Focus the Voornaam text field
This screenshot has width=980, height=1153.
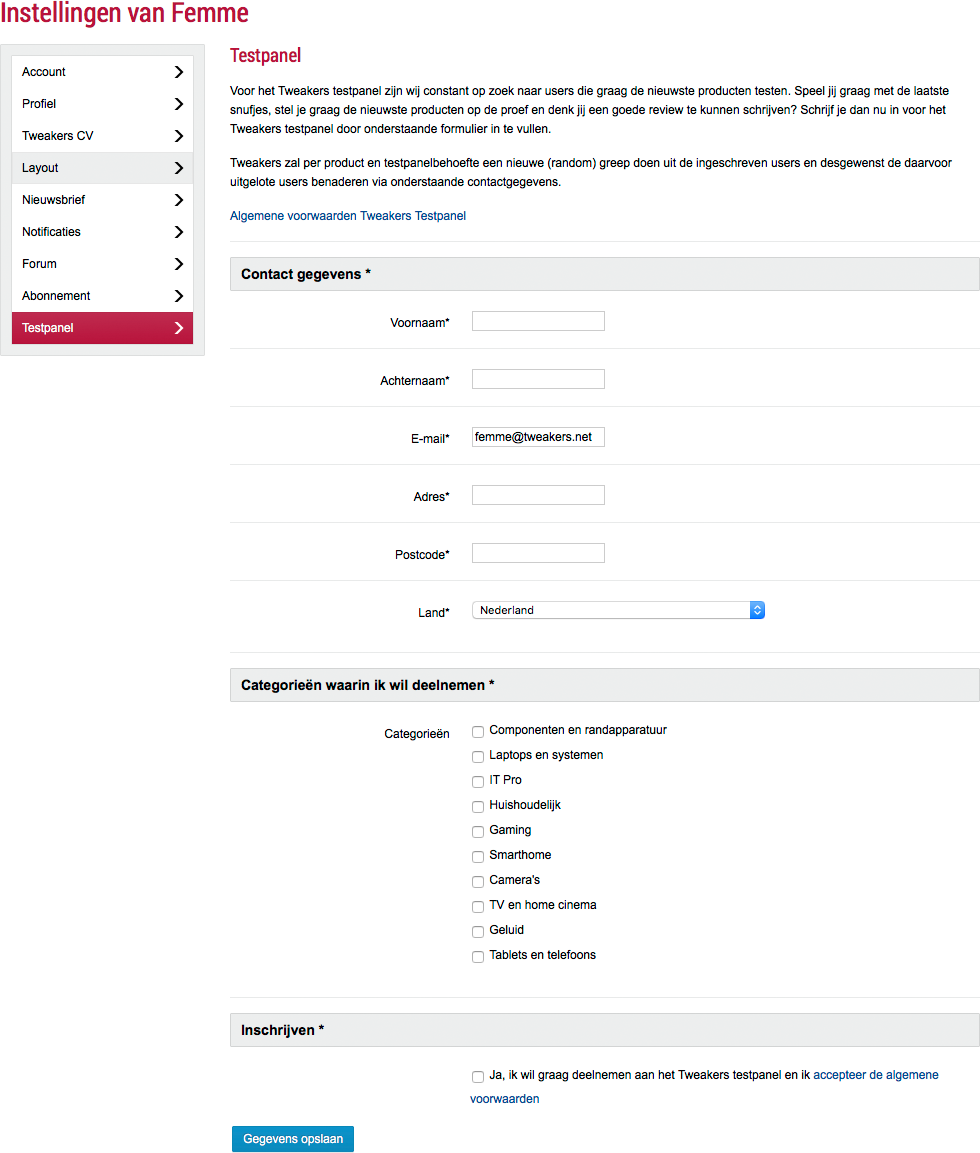point(538,321)
